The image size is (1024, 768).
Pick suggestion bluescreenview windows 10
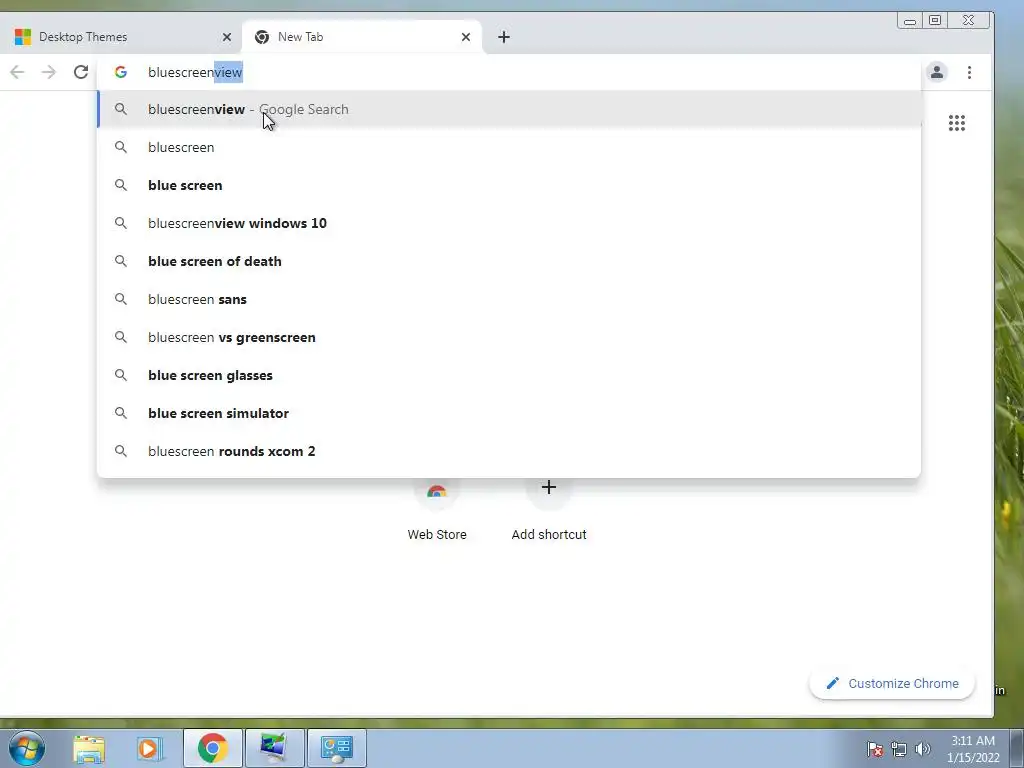(x=509, y=223)
